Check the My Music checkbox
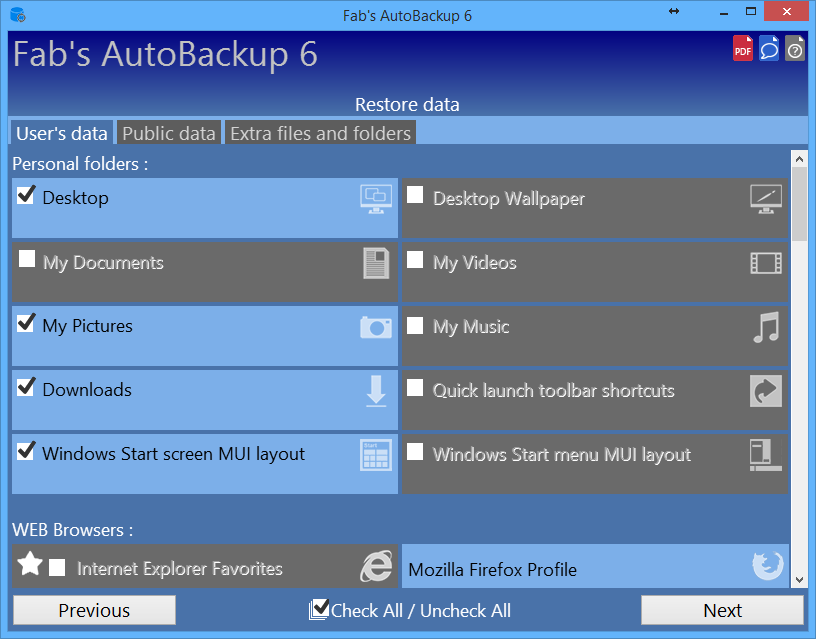Screen dimensions: 816x639 pos(415,326)
